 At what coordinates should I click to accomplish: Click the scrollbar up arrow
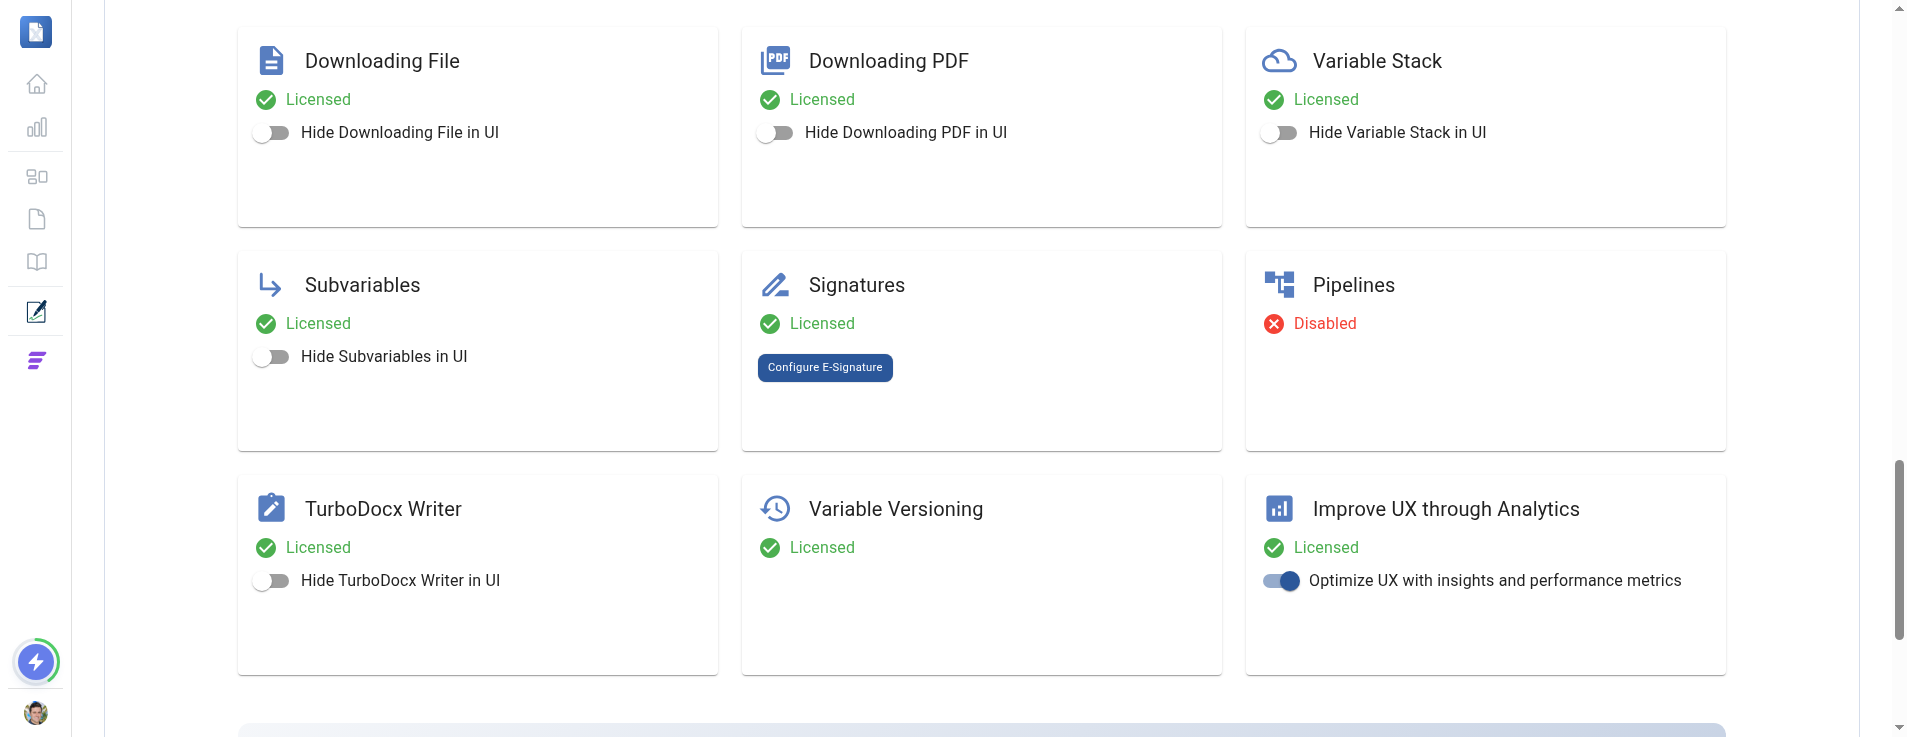pyautogui.click(x=1899, y=8)
